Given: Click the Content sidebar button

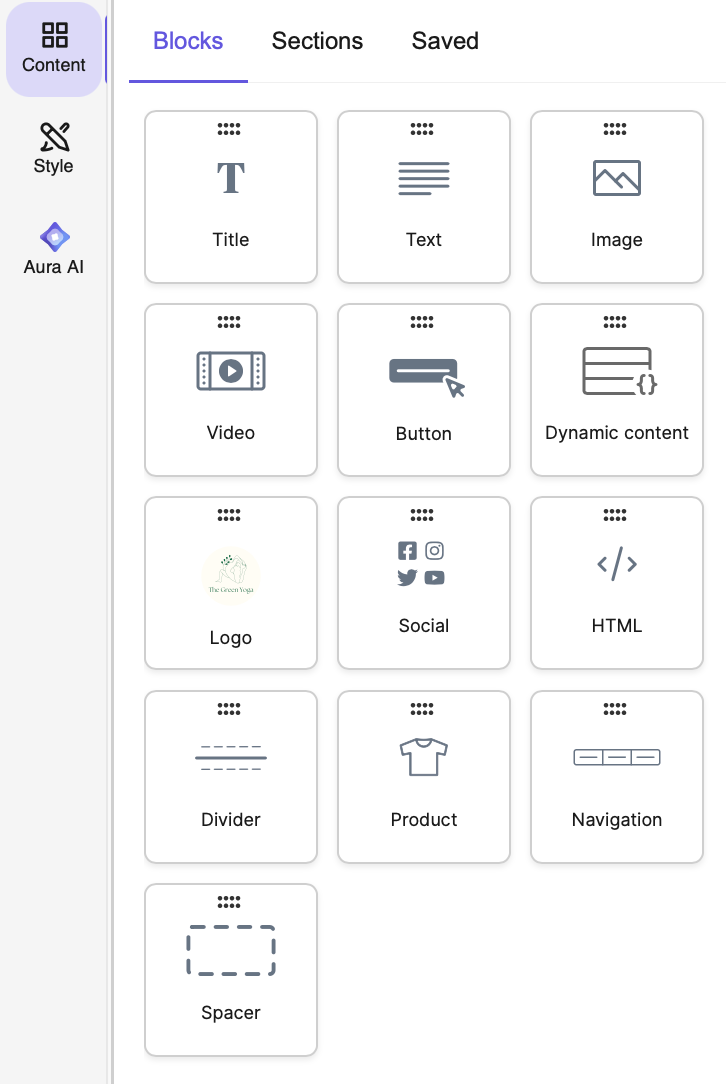Looking at the screenshot, I should tap(54, 49).
